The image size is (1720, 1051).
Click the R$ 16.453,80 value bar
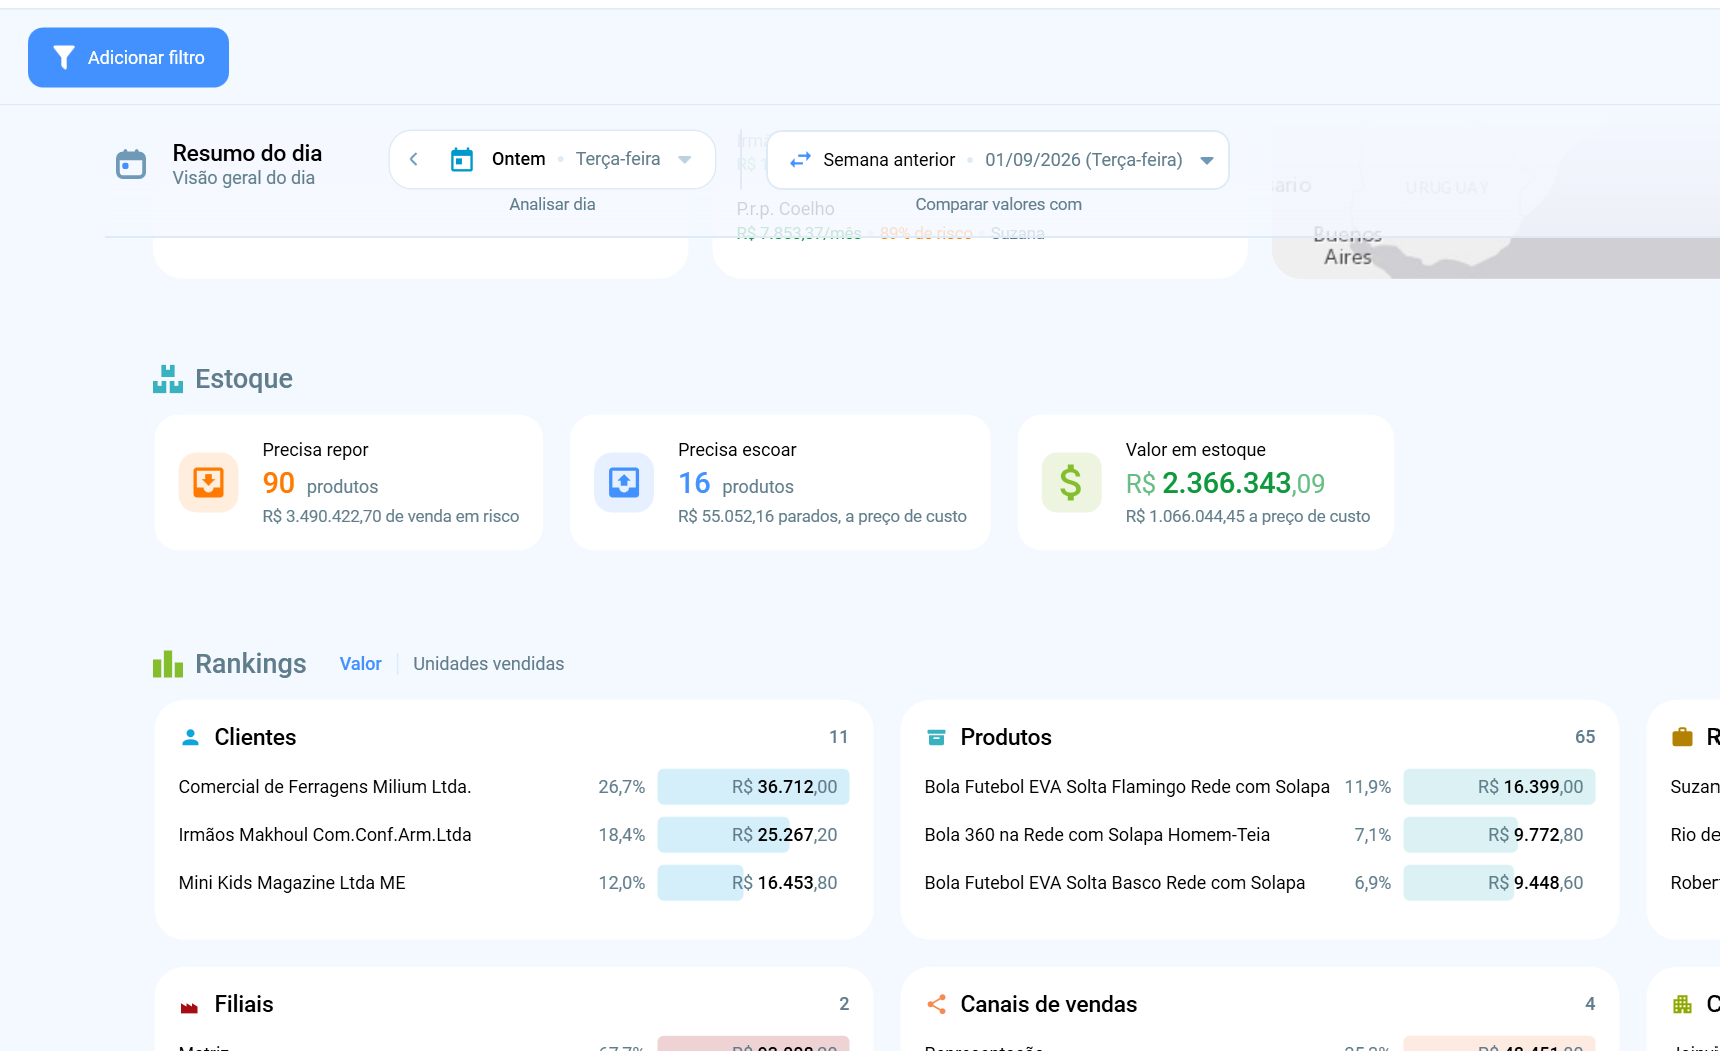click(x=753, y=883)
